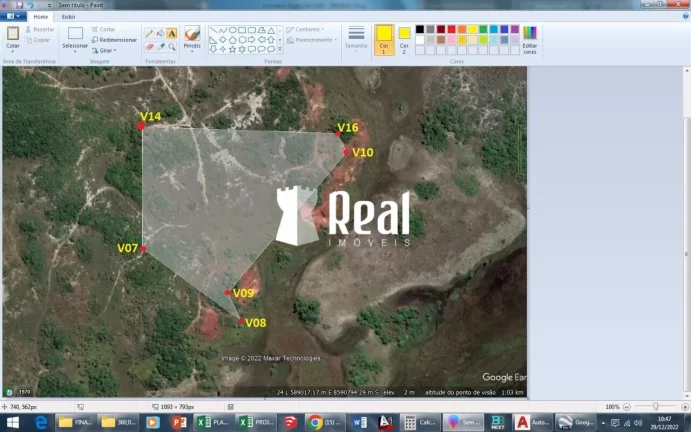Expand the Pincéis brushes dropdown
This screenshot has height=432, width=691.
point(192,51)
